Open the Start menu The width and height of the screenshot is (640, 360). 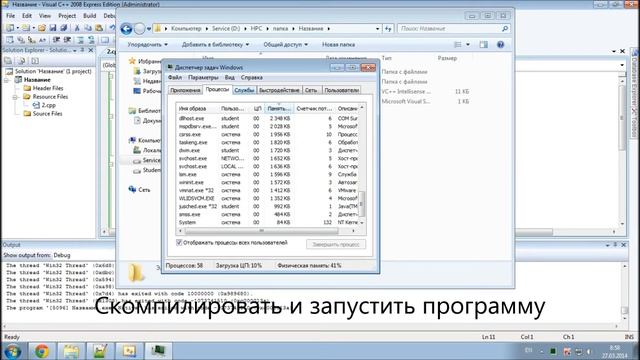click(13, 351)
